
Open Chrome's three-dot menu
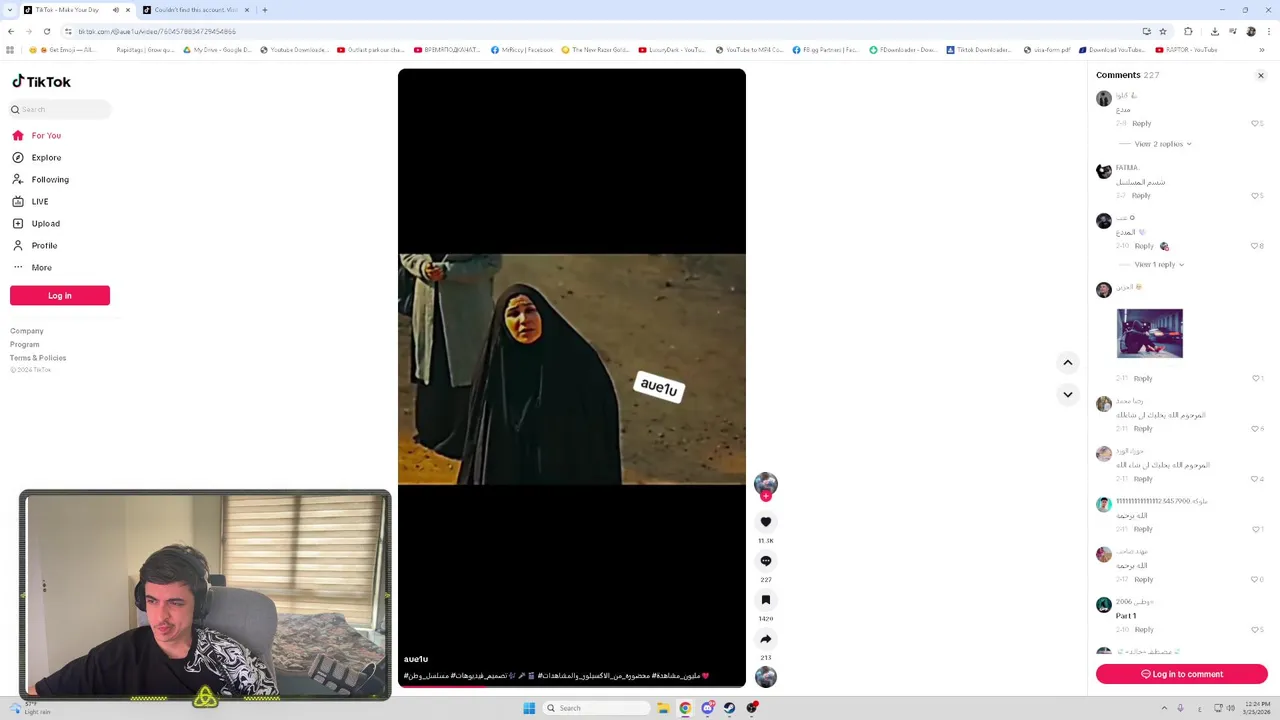click(1269, 31)
